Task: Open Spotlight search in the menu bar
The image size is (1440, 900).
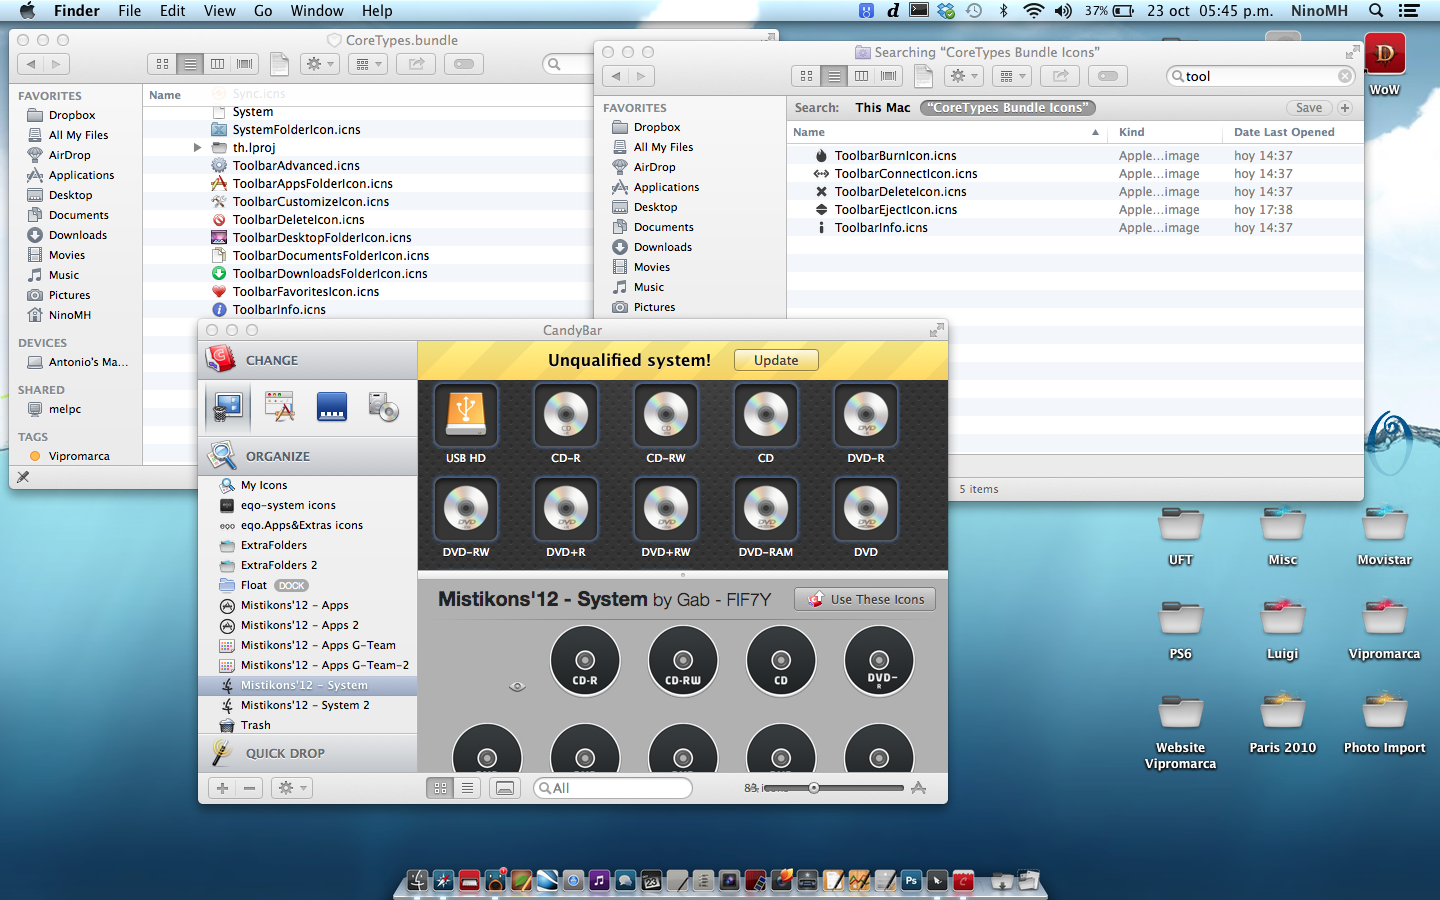Action: [x=1376, y=11]
